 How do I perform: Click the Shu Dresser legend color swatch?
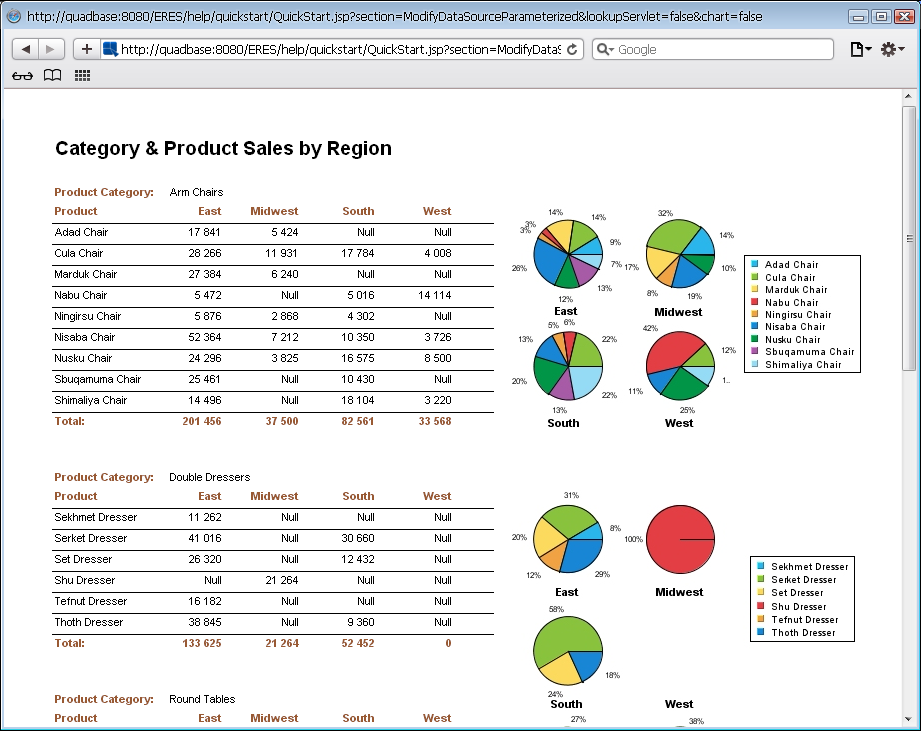click(761, 606)
